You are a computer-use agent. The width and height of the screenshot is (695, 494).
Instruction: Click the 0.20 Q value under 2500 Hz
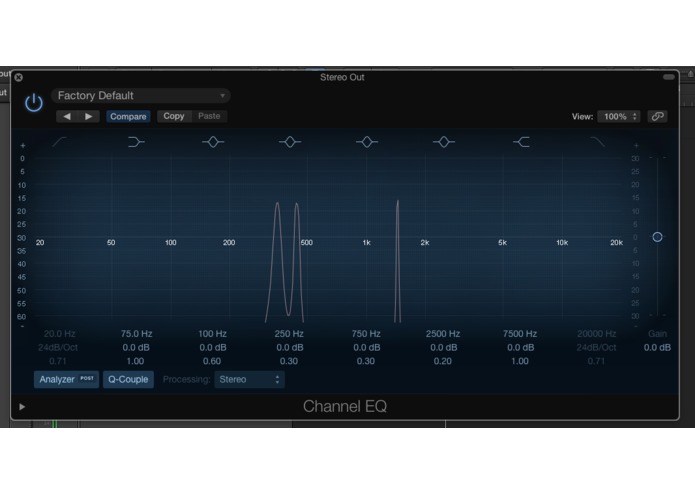443,361
